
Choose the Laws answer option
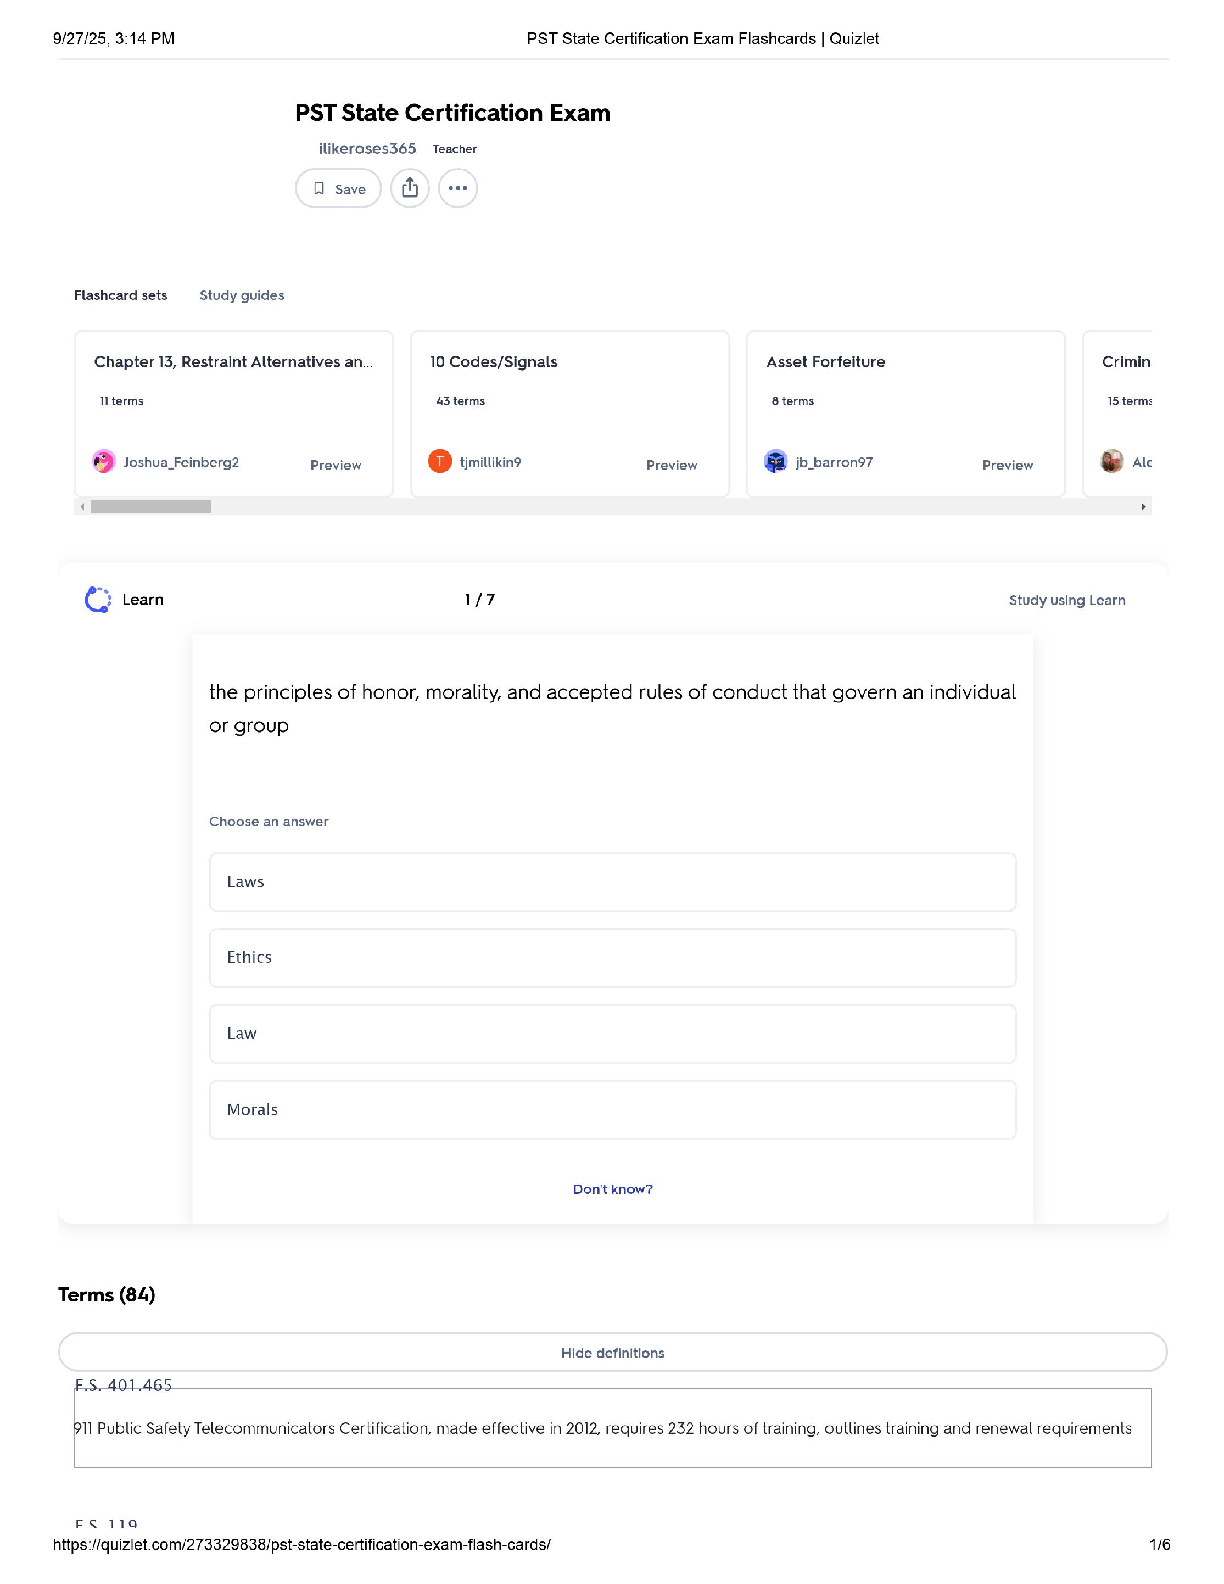[x=612, y=882]
